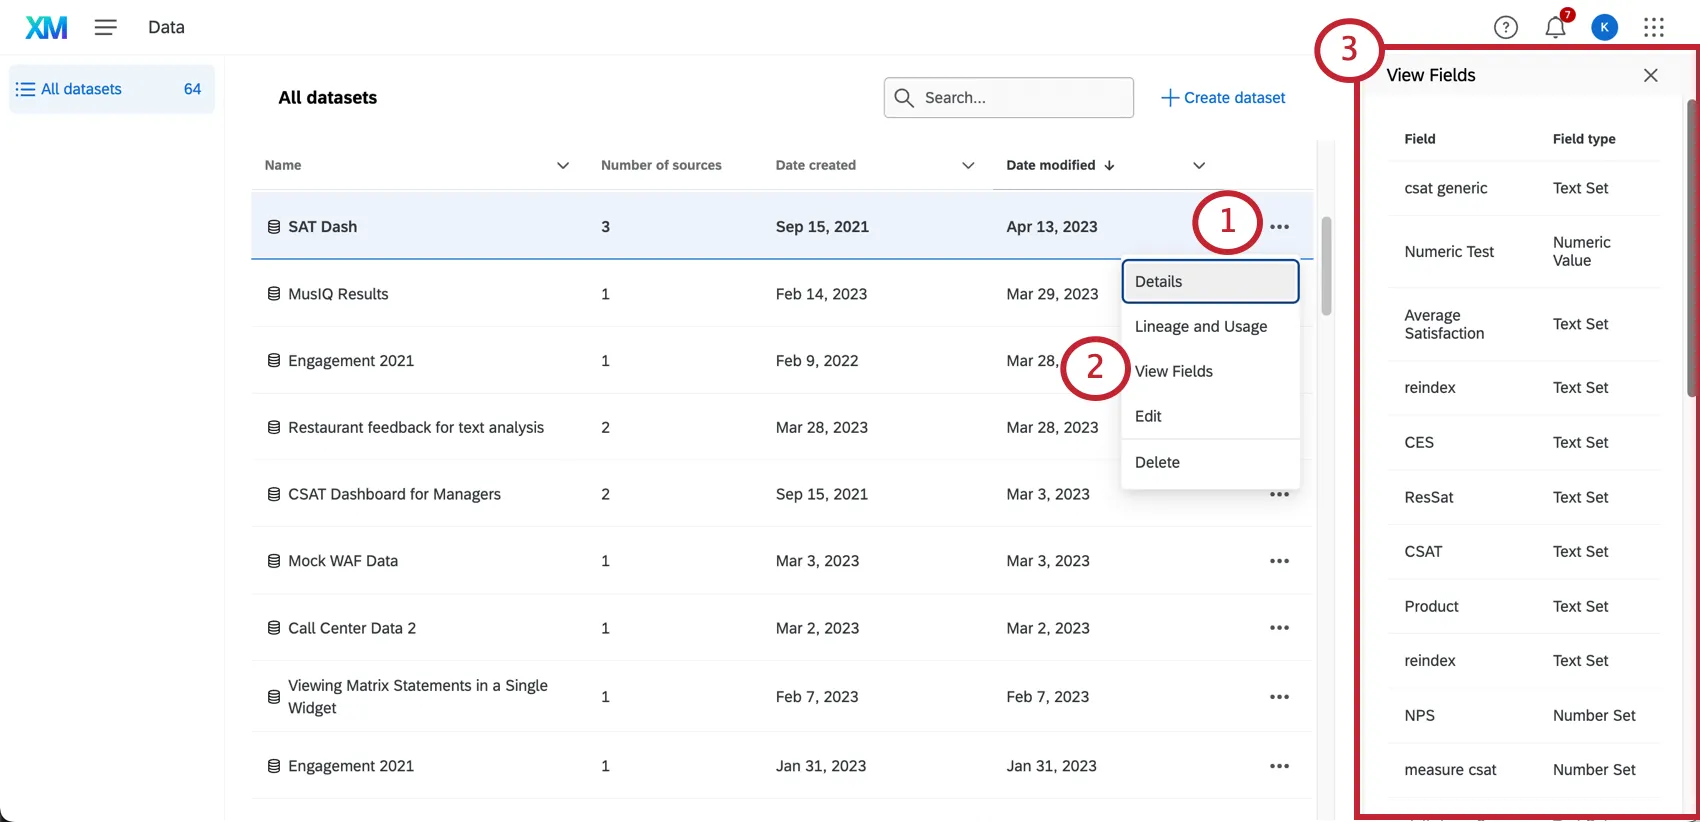Viewport: 1700px width, 822px height.
Task: Open three-dot menu for SAT Dash
Action: pyautogui.click(x=1279, y=227)
